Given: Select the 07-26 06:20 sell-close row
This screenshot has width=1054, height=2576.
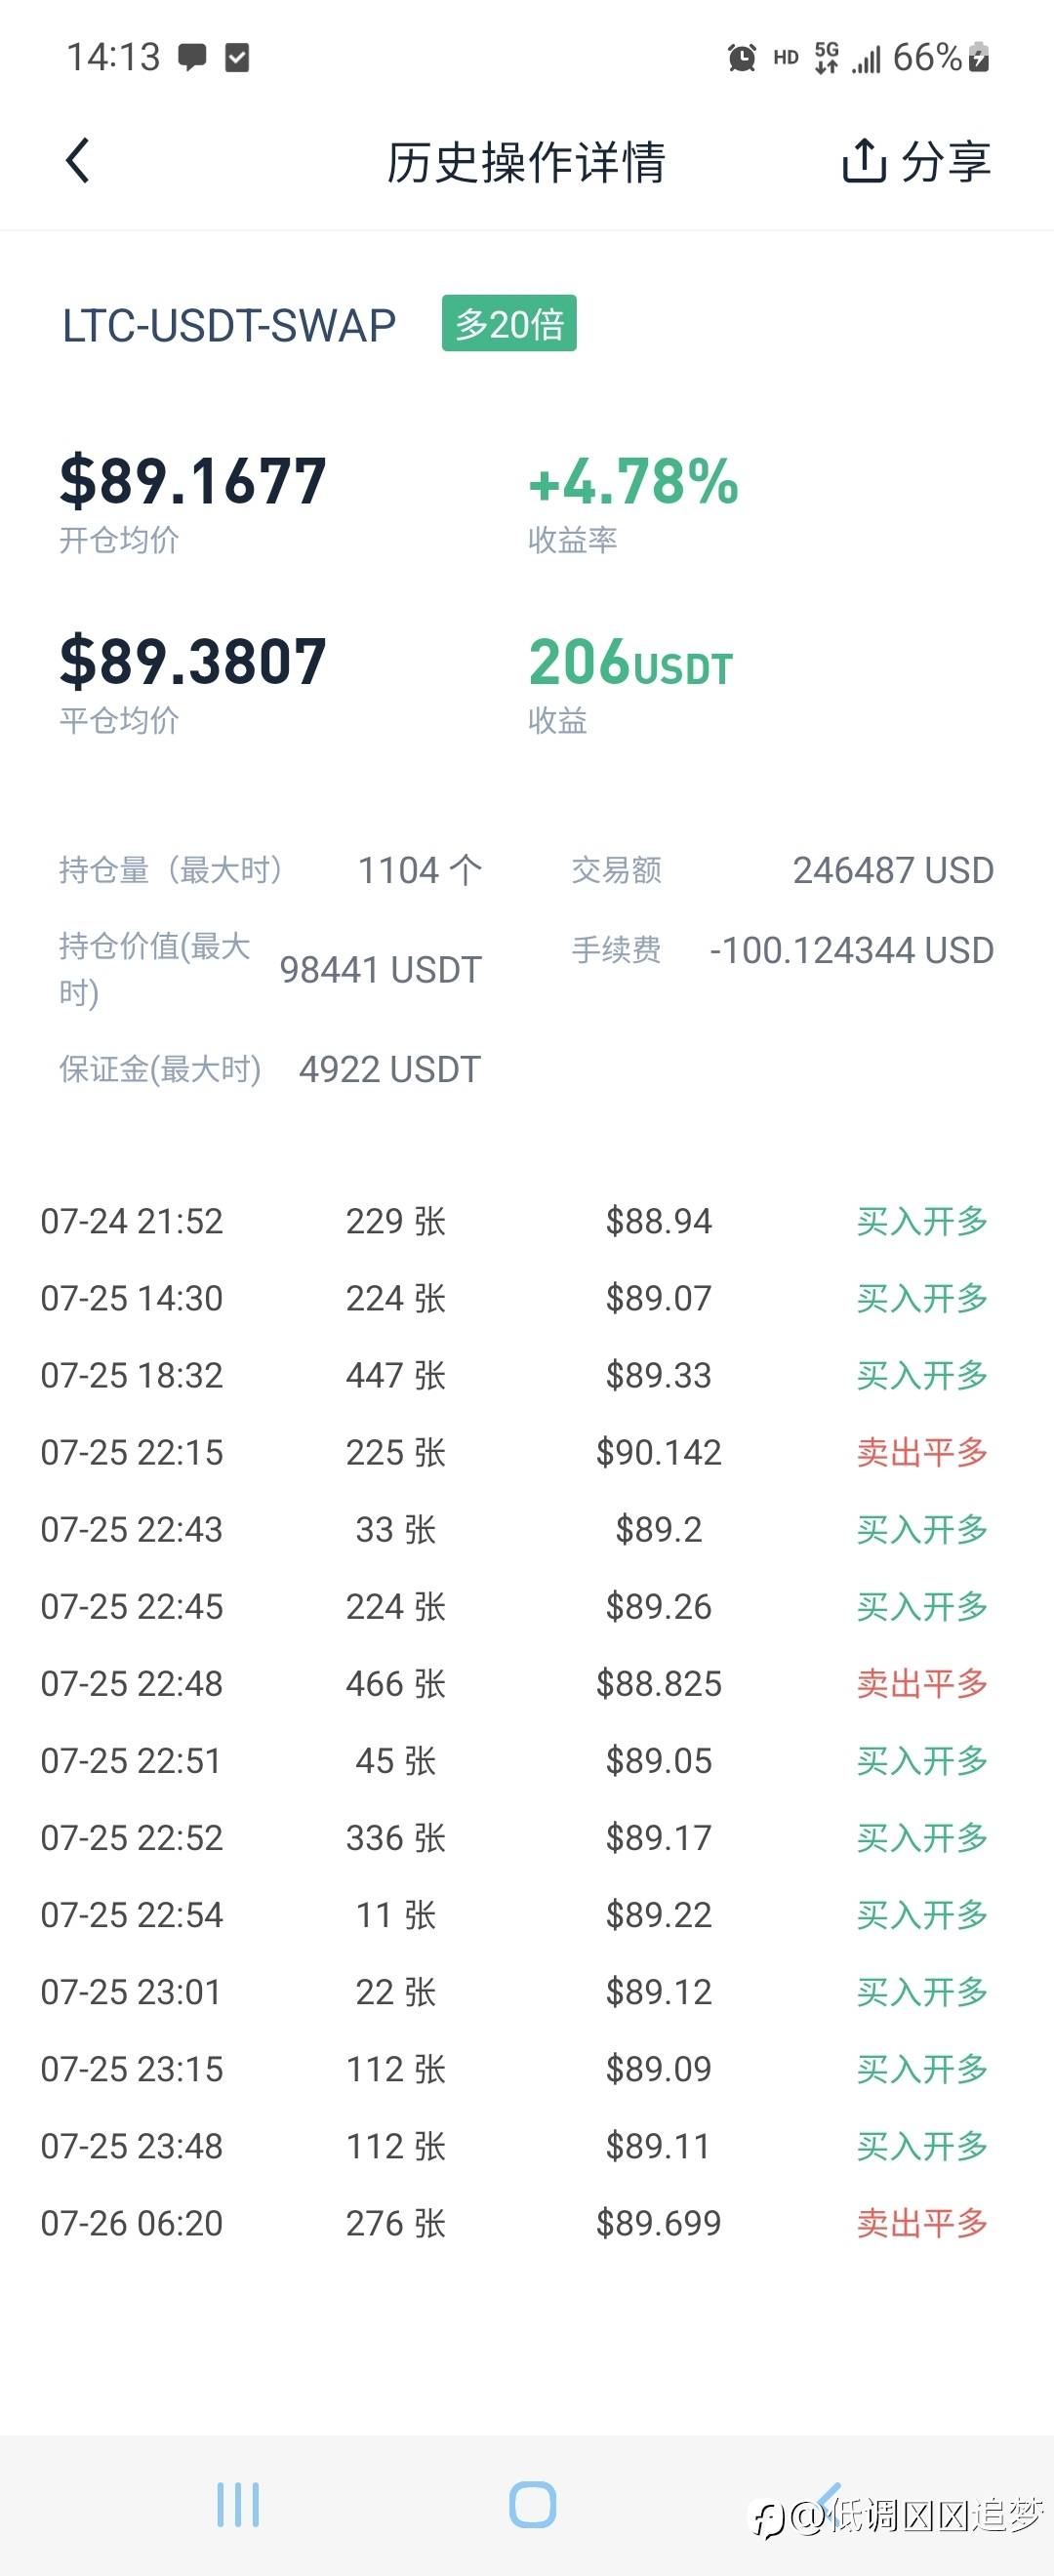Looking at the screenshot, I should coord(514,2223).
